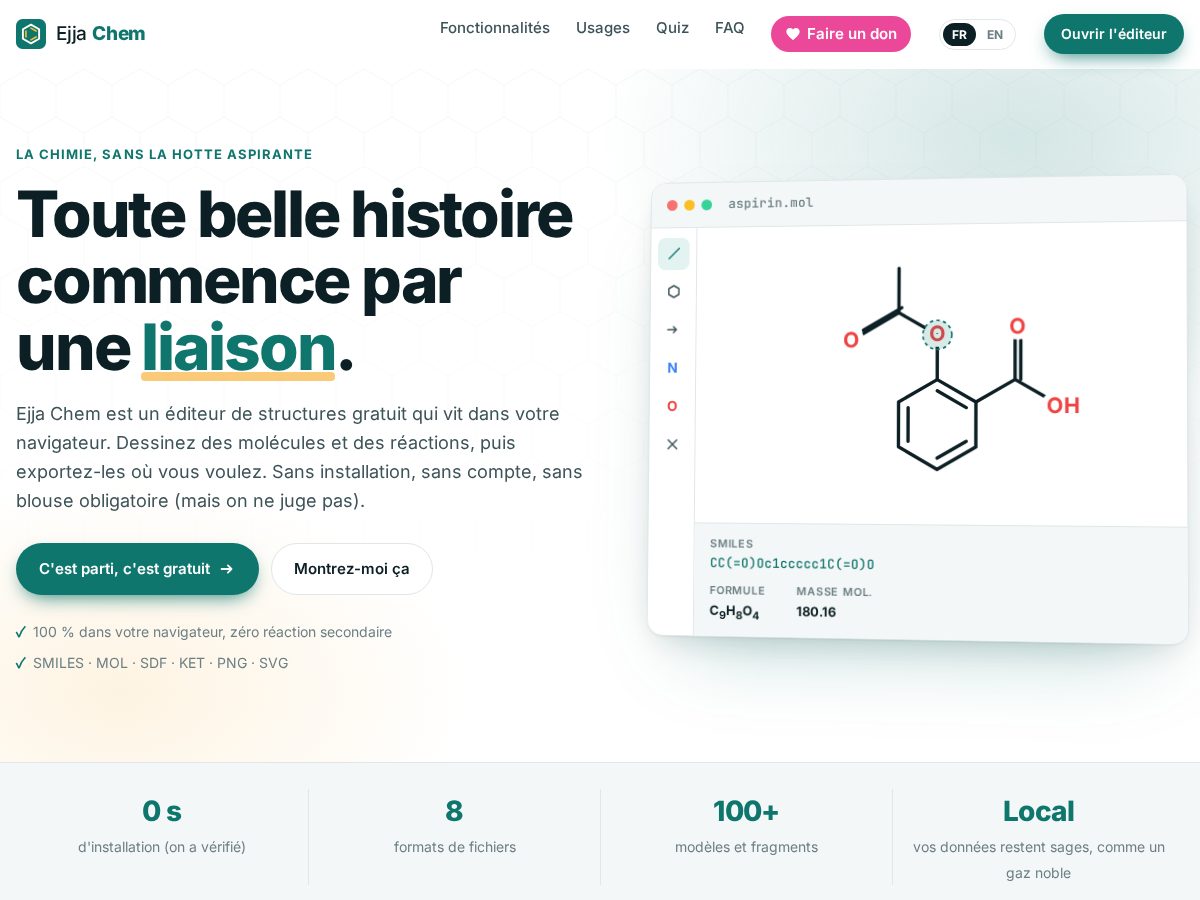
Task: Click the '0 s' installation statistic
Action: (x=162, y=811)
